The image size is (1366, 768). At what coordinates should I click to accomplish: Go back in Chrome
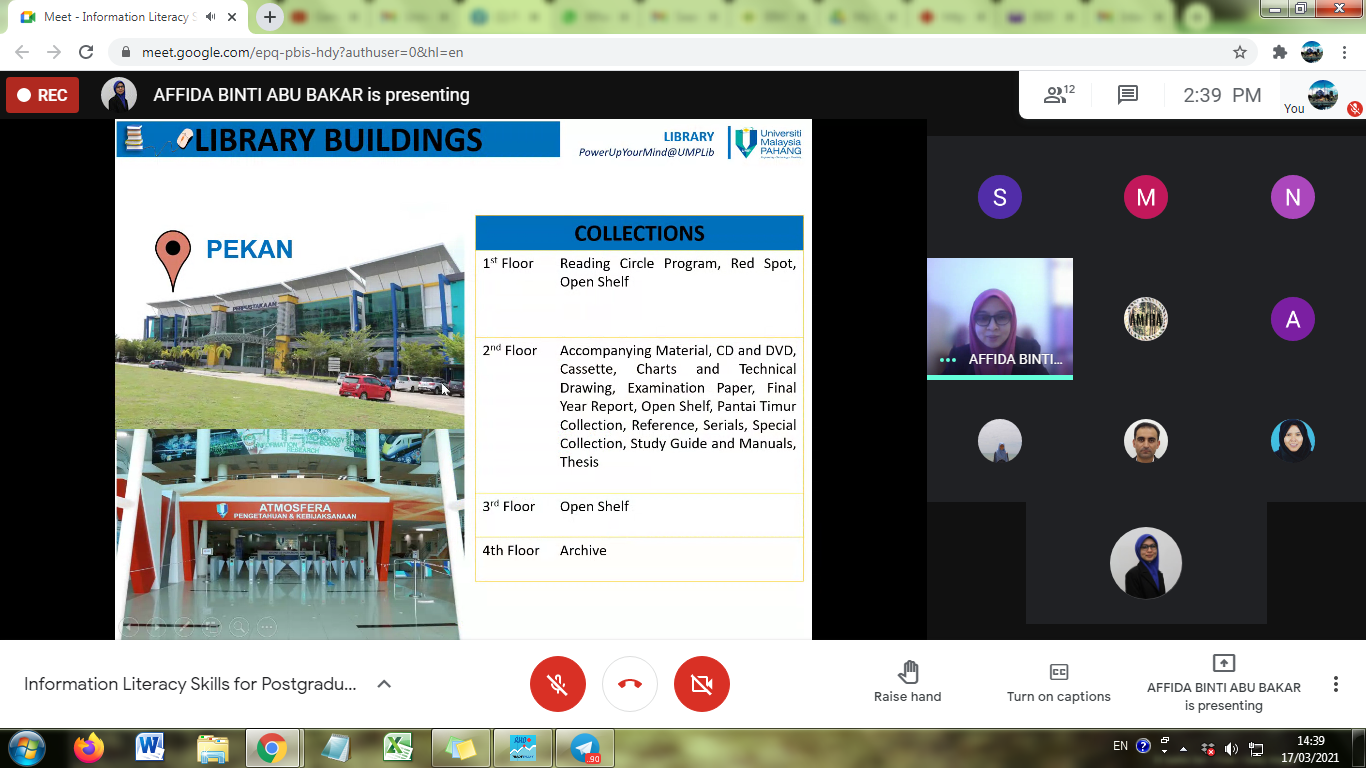22,52
